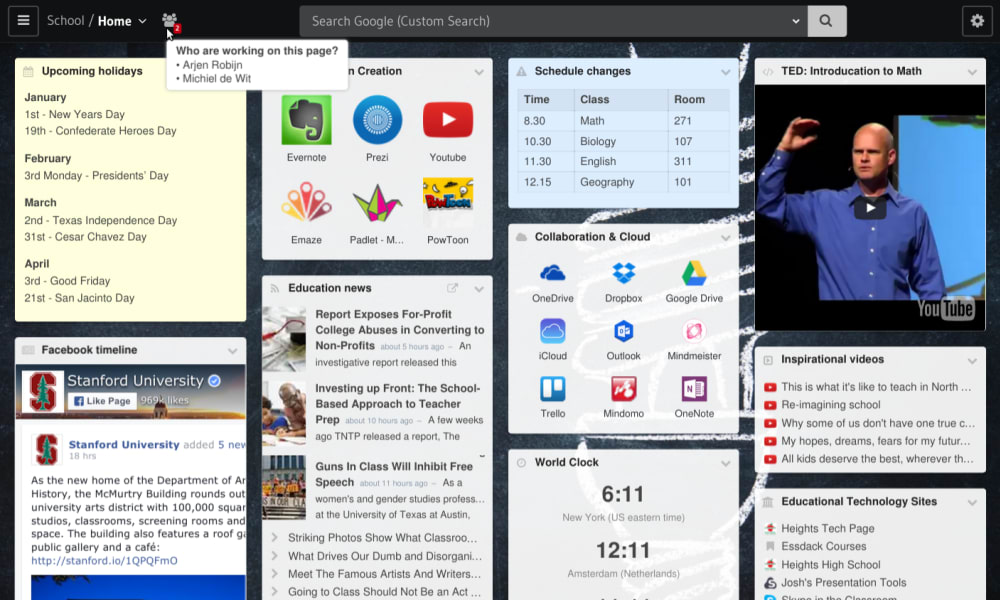Click the search magnifier button
Screen dimensions: 1000x600
[x=826, y=21]
